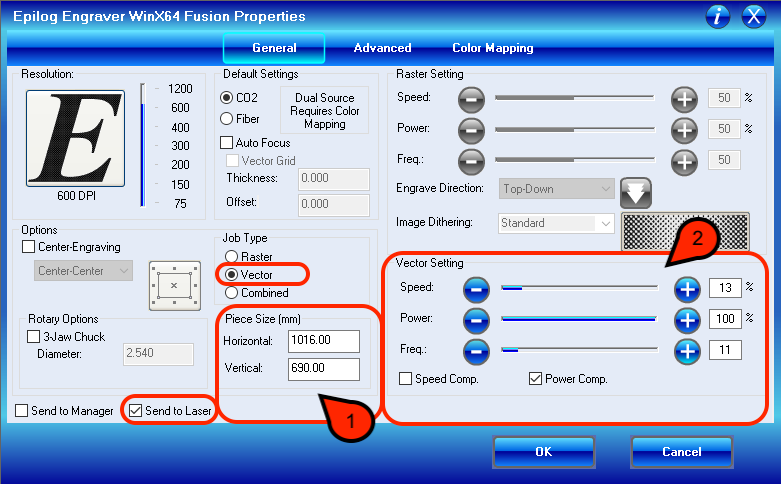Image resolution: width=781 pixels, height=484 pixels.
Task: Open the info icon in title bar
Action: point(718,16)
